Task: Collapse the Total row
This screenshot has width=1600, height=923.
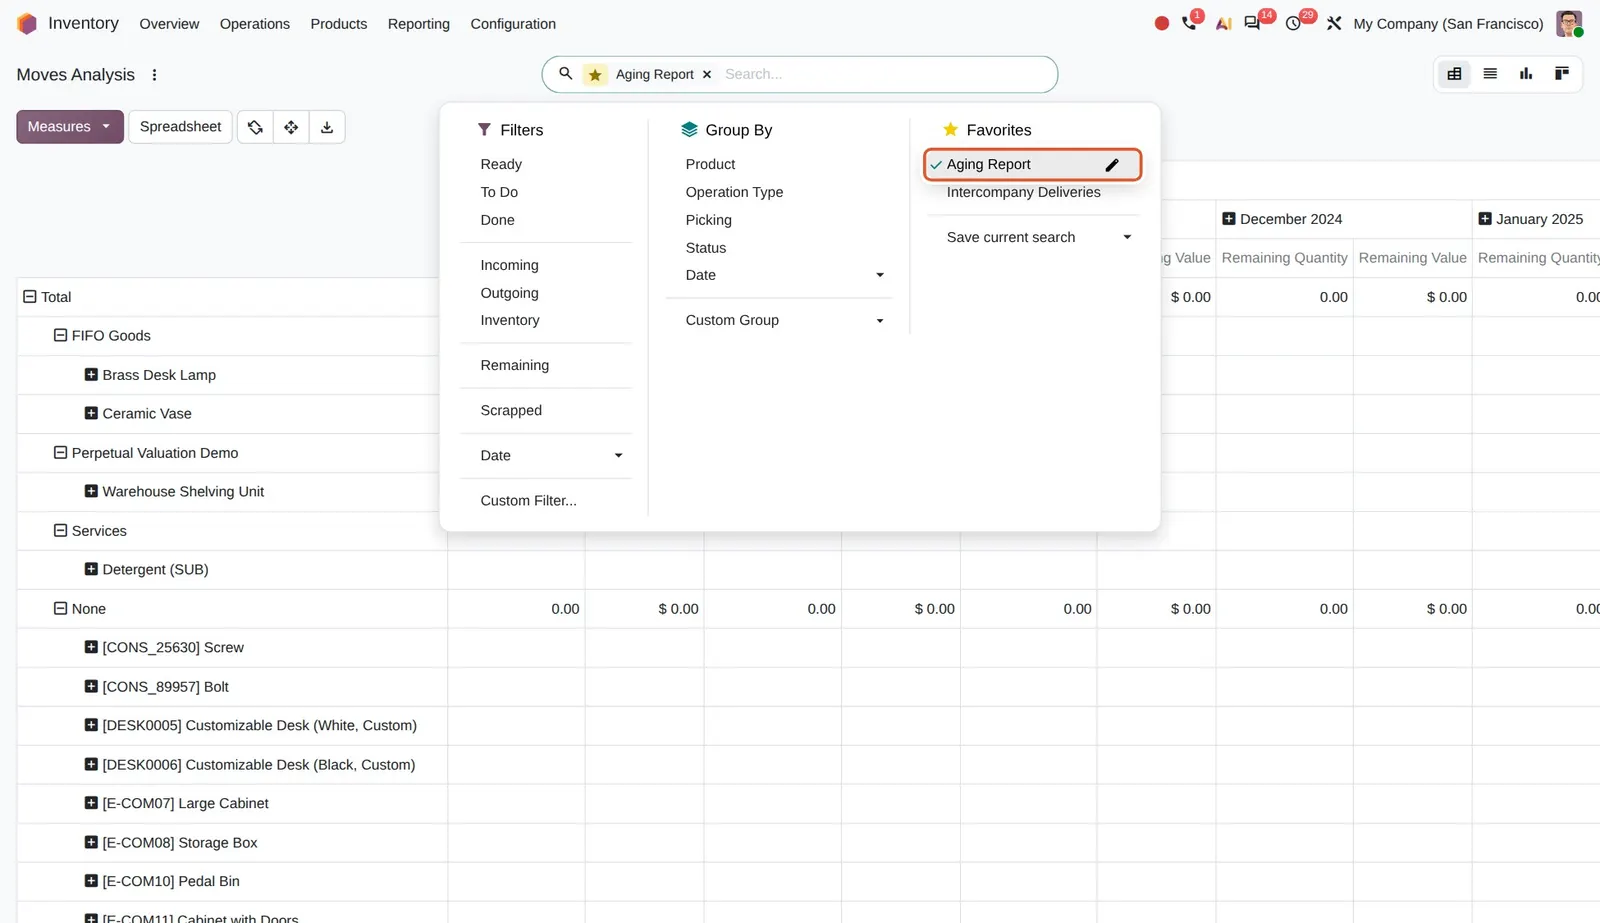Action: point(30,297)
